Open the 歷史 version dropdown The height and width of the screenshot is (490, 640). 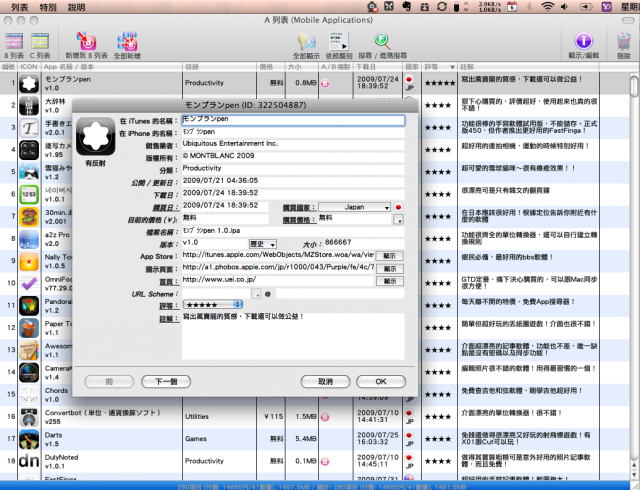click(263, 244)
